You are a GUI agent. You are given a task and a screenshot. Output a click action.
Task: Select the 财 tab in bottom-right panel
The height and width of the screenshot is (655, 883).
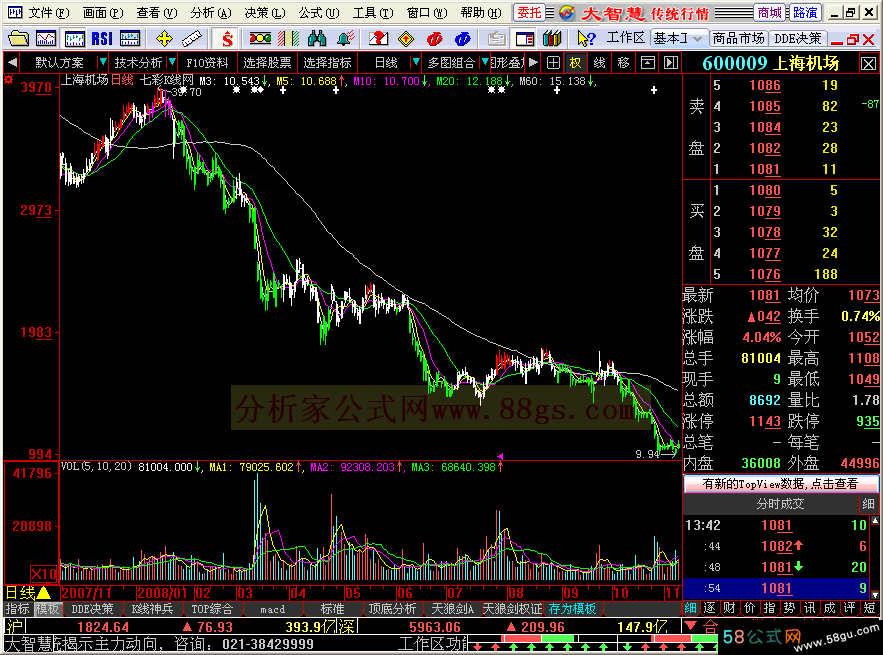[x=729, y=608]
